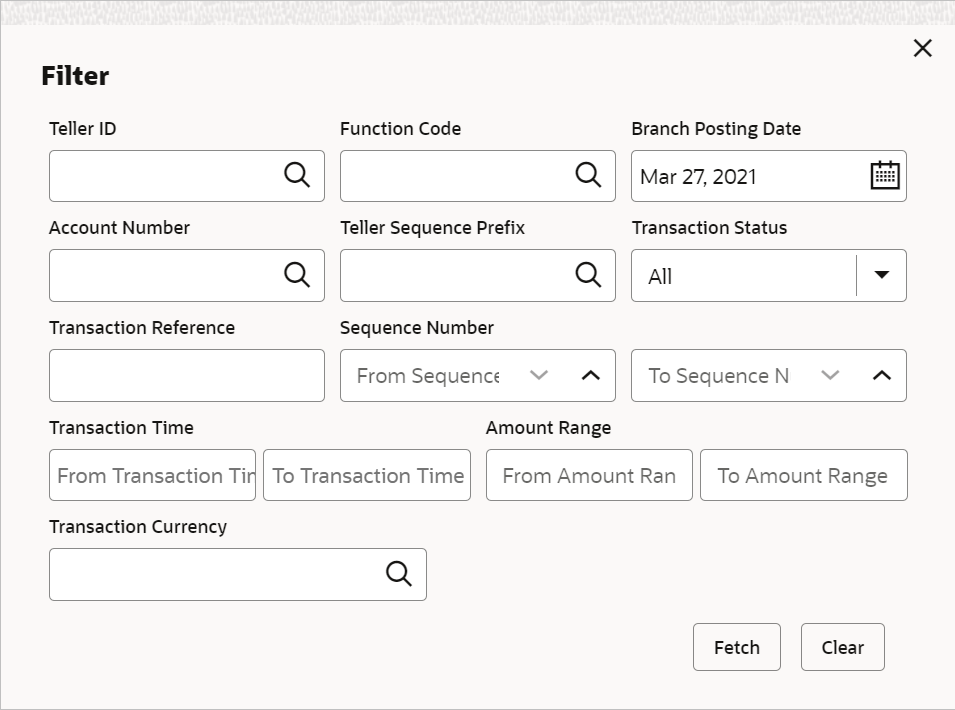This screenshot has width=955, height=710.
Task: Focus the Transaction Reference field
Action: [x=186, y=375]
